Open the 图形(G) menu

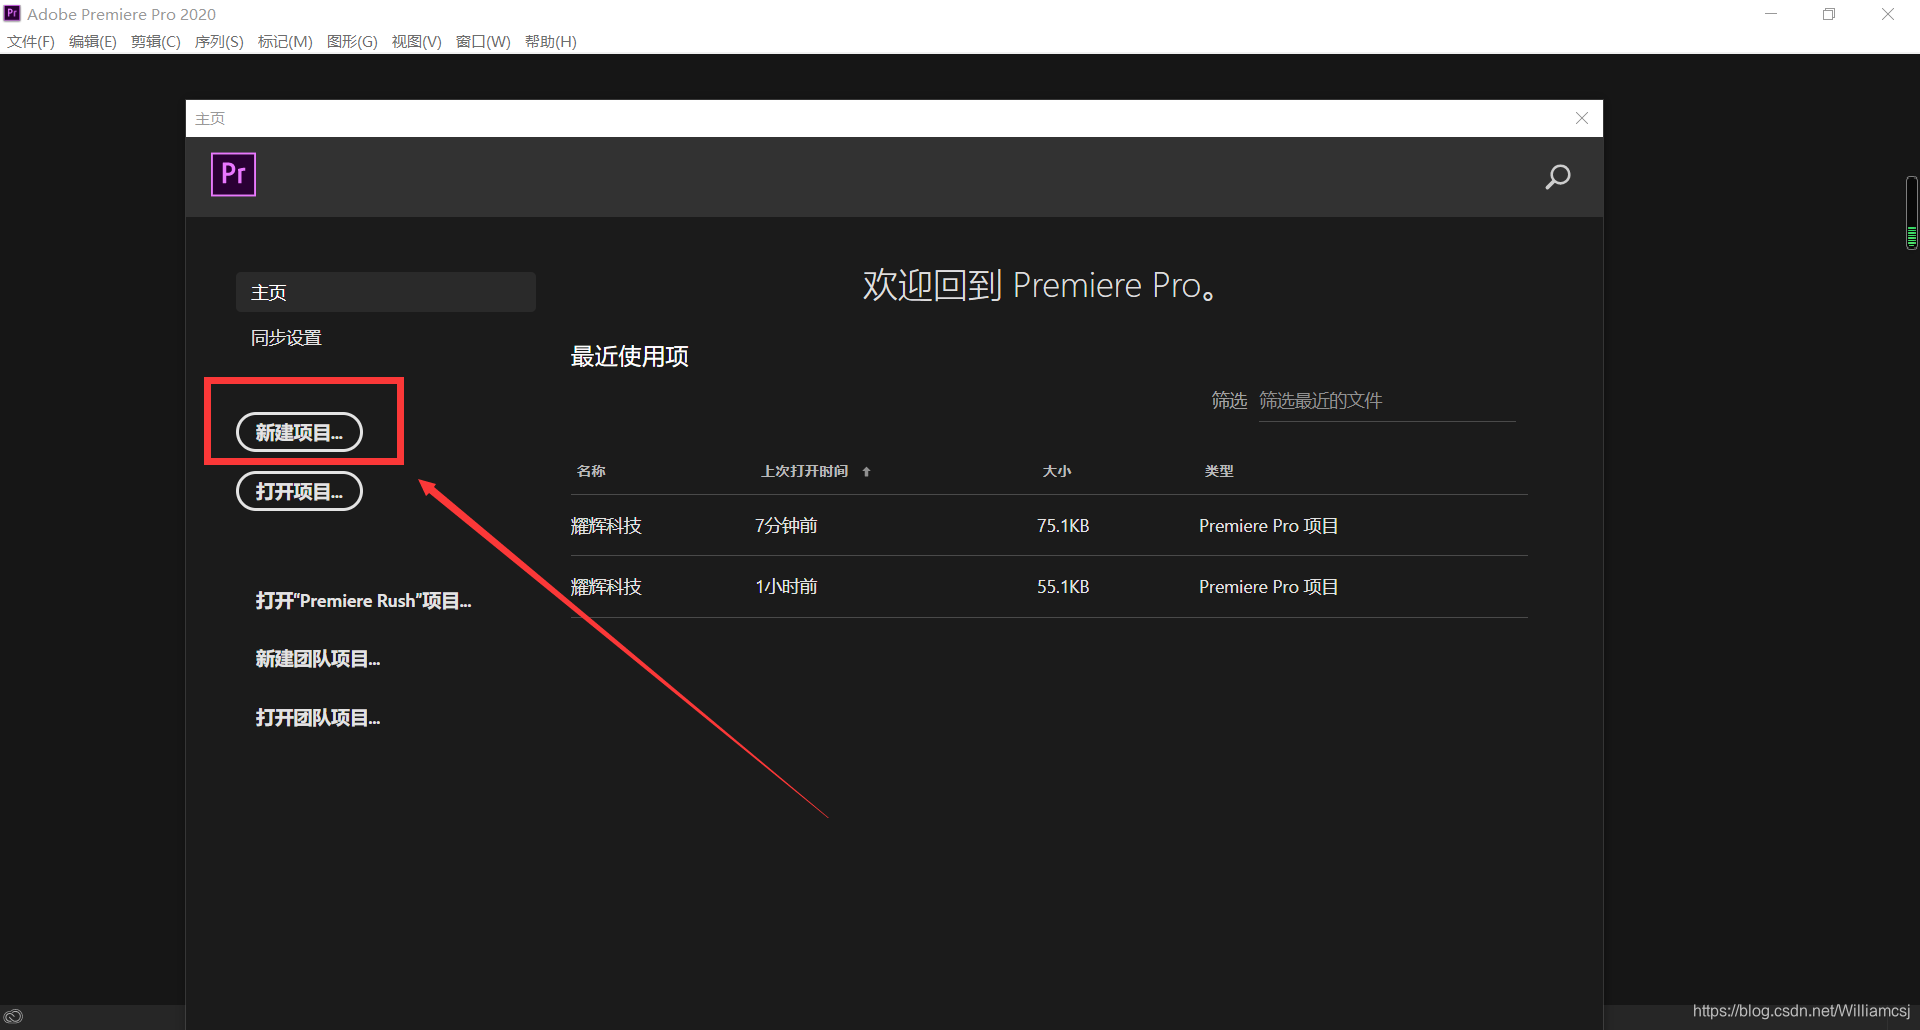[352, 41]
